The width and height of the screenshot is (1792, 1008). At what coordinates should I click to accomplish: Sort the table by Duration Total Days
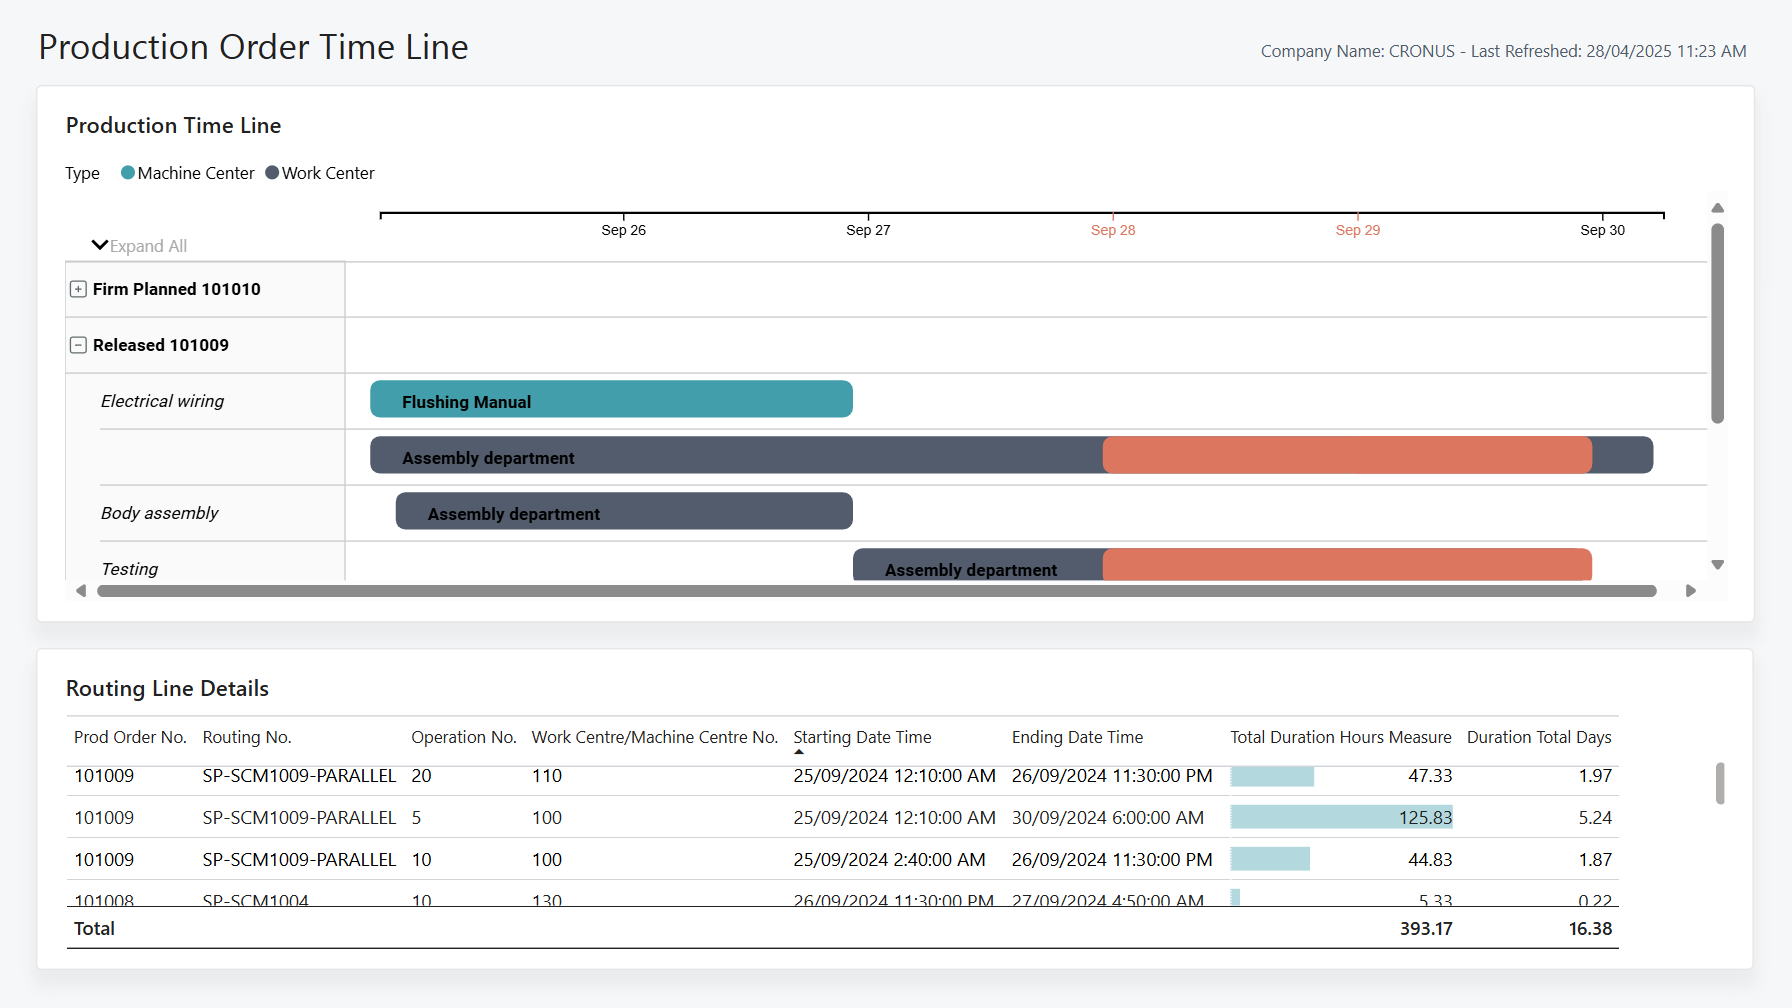[x=1539, y=737]
